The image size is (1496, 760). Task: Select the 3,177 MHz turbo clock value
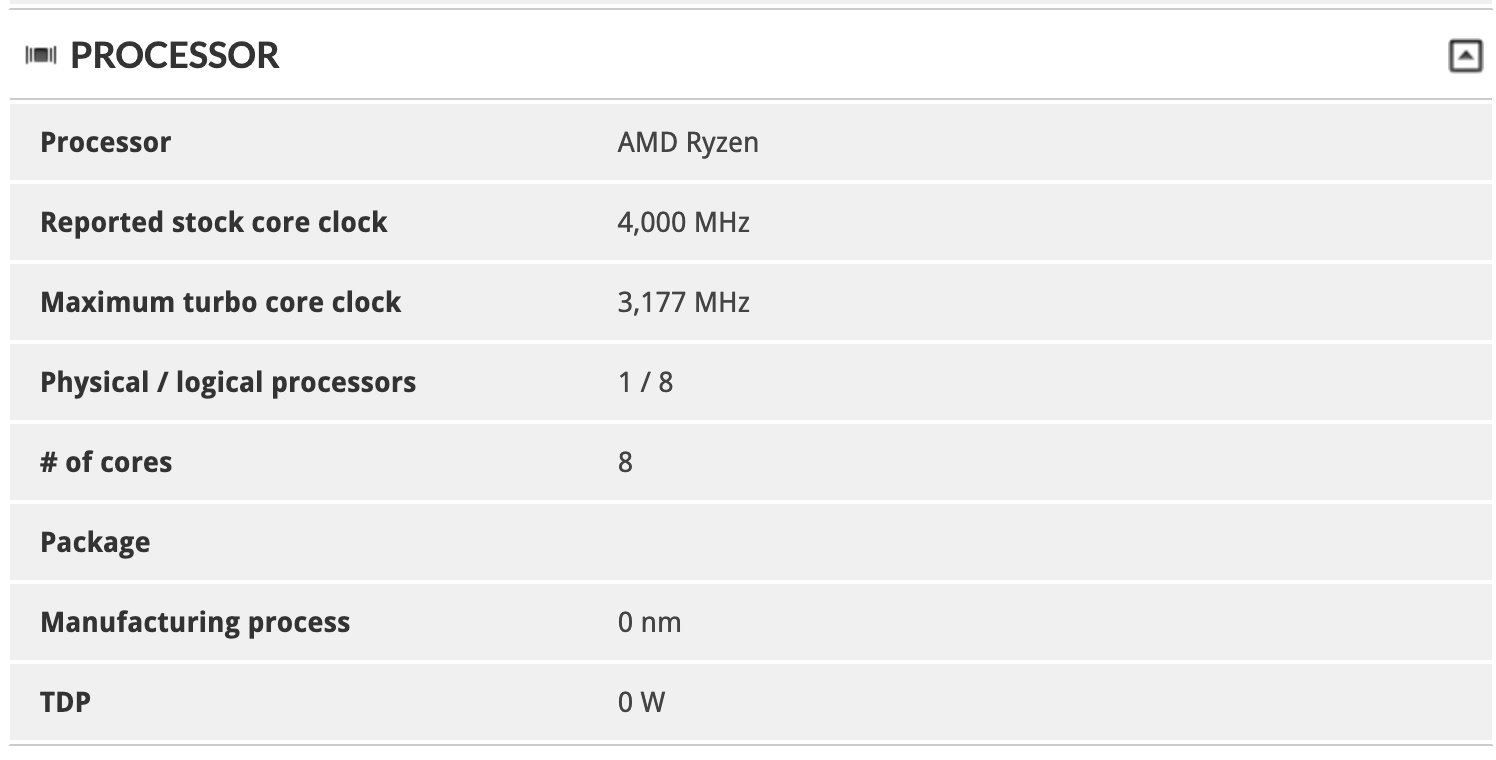coord(683,302)
